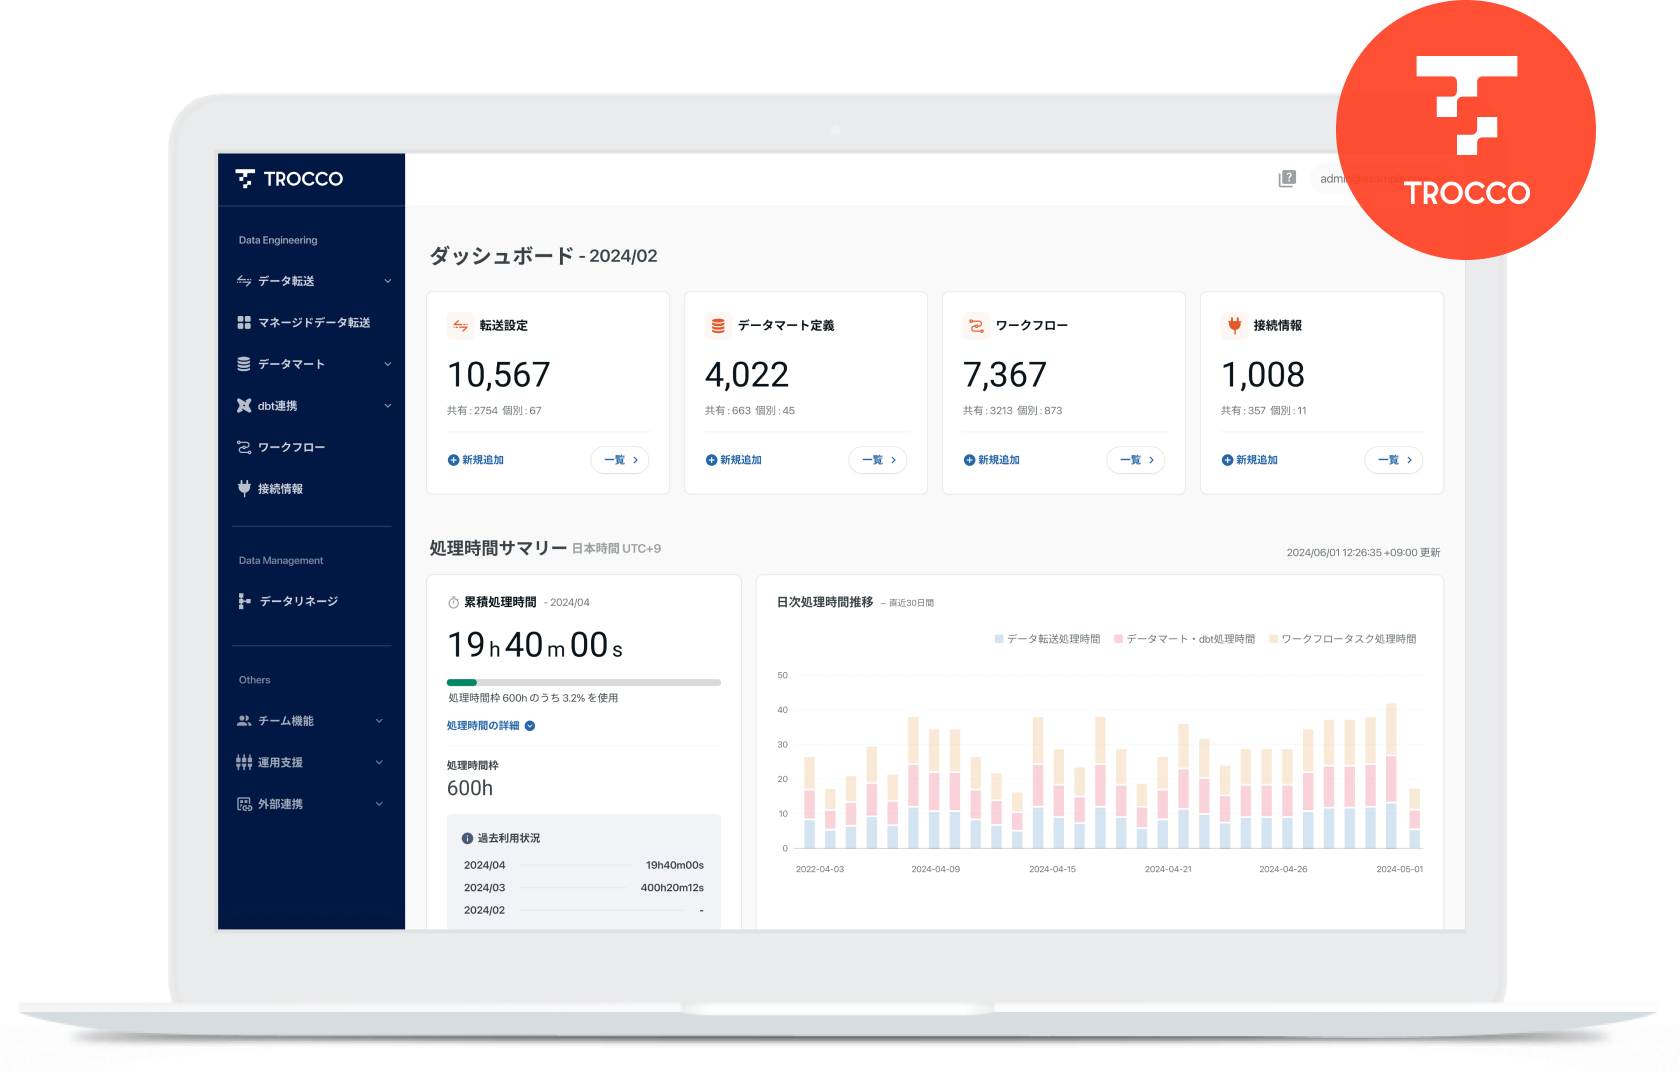Open the help documentation icon

click(1287, 179)
